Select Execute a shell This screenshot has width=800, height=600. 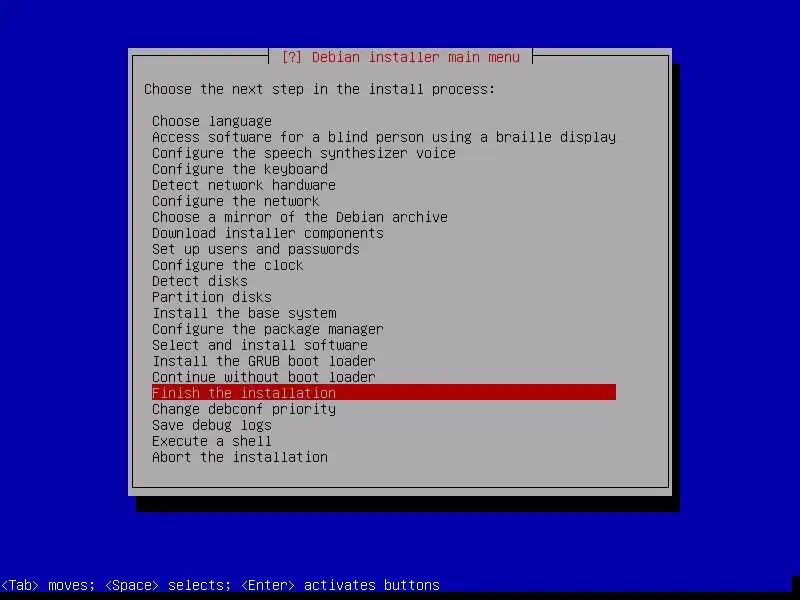click(x=384, y=441)
